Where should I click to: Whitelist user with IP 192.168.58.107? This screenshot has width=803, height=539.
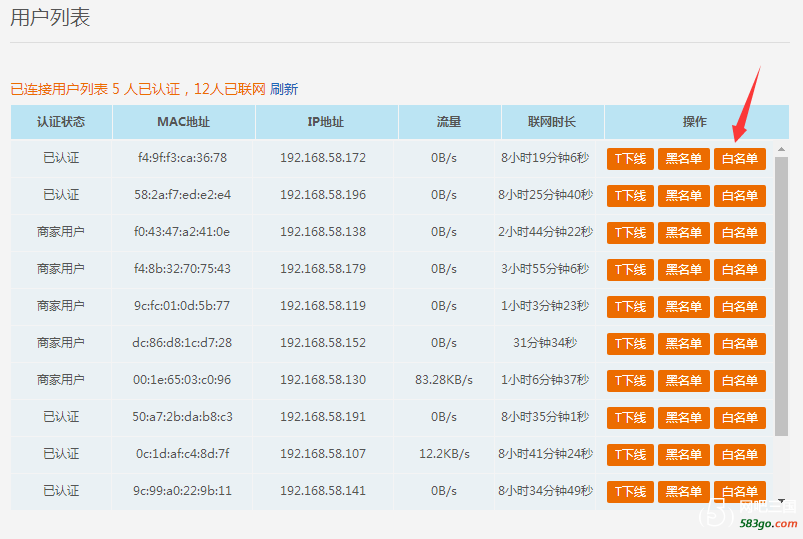point(740,454)
